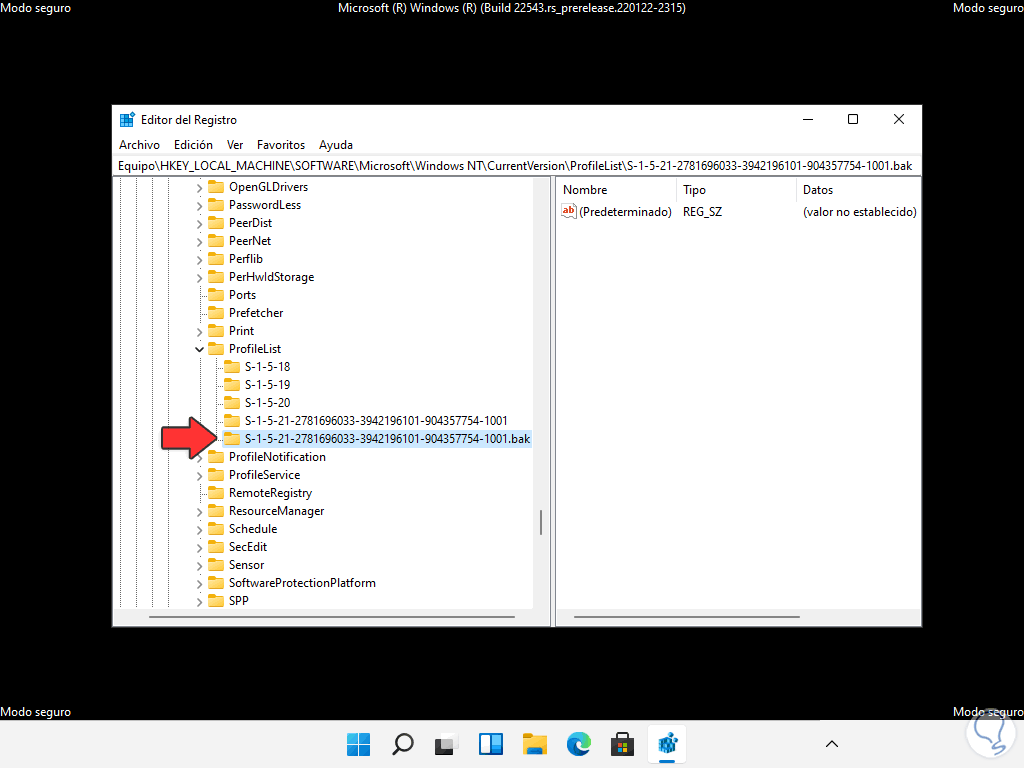Image resolution: width=1024 pixels, height=768 pixels.
Task: Show hidden system tray icons
Action: [832, 744]
